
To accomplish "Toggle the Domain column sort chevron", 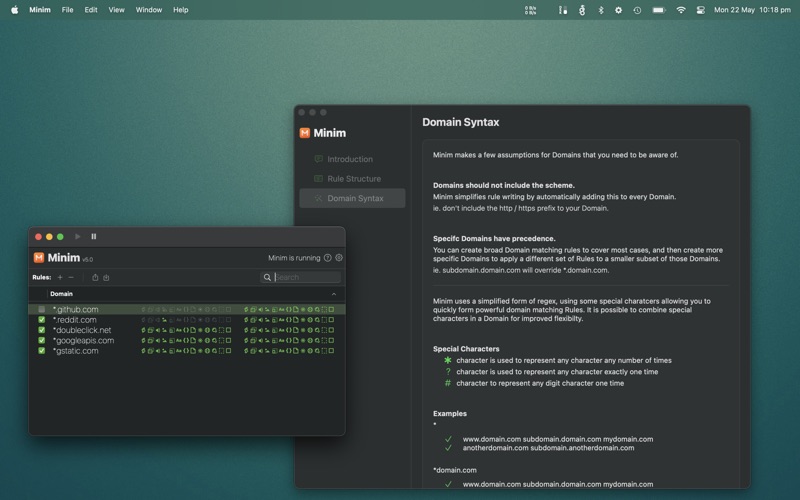I will [x=334, y=294].
